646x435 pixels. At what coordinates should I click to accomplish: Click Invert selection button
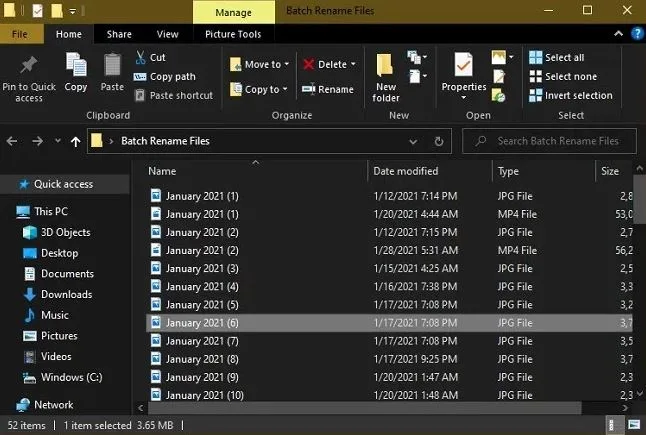571,96
